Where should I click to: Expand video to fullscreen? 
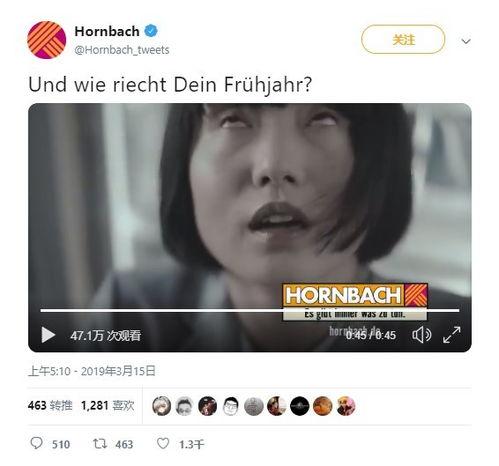coord(452,334)
